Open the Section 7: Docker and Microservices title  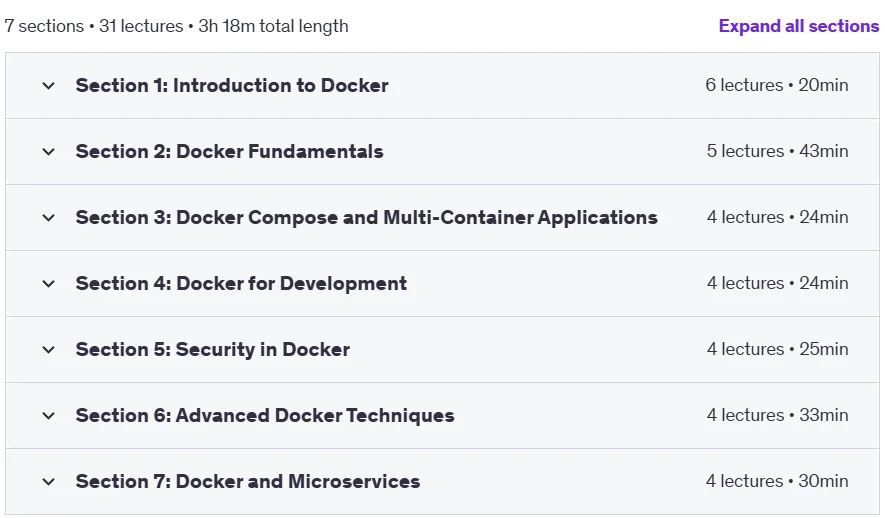(248, 481)
